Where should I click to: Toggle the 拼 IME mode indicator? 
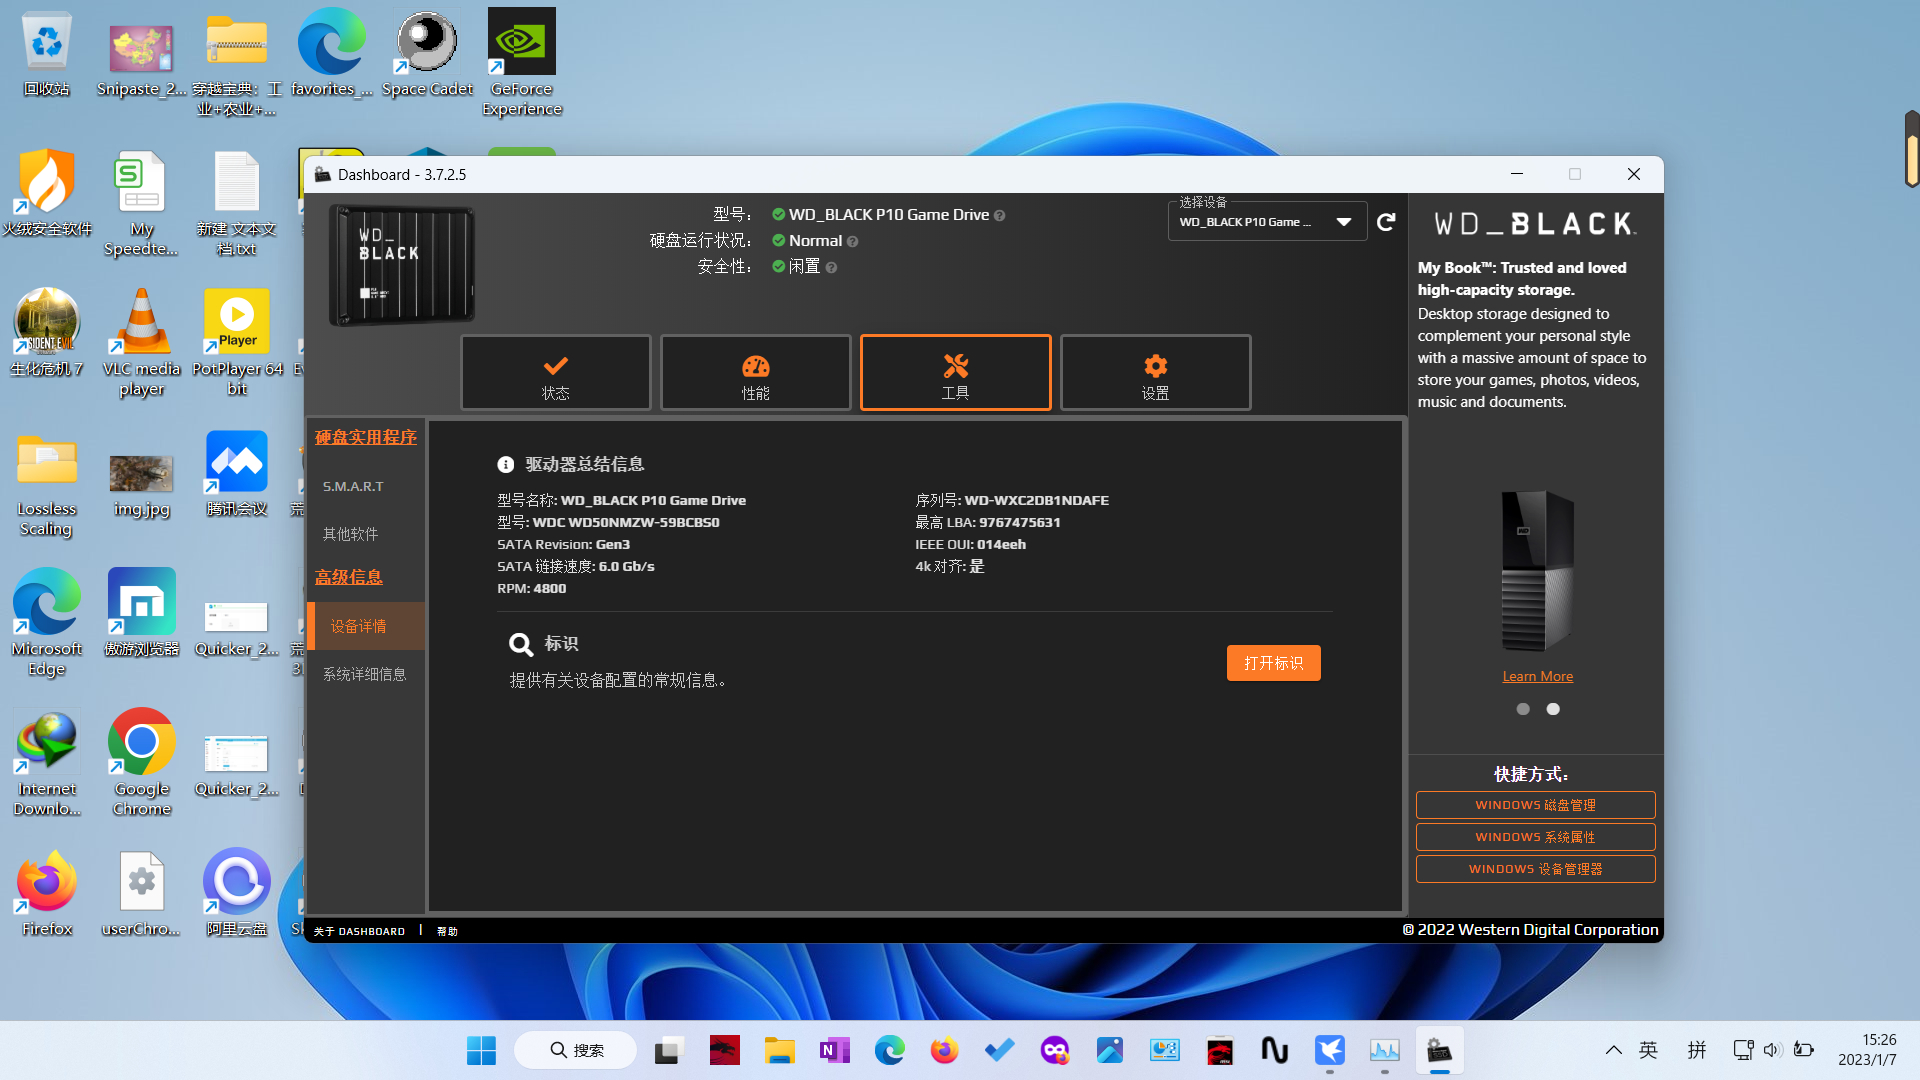(x=1697, y=1050)
